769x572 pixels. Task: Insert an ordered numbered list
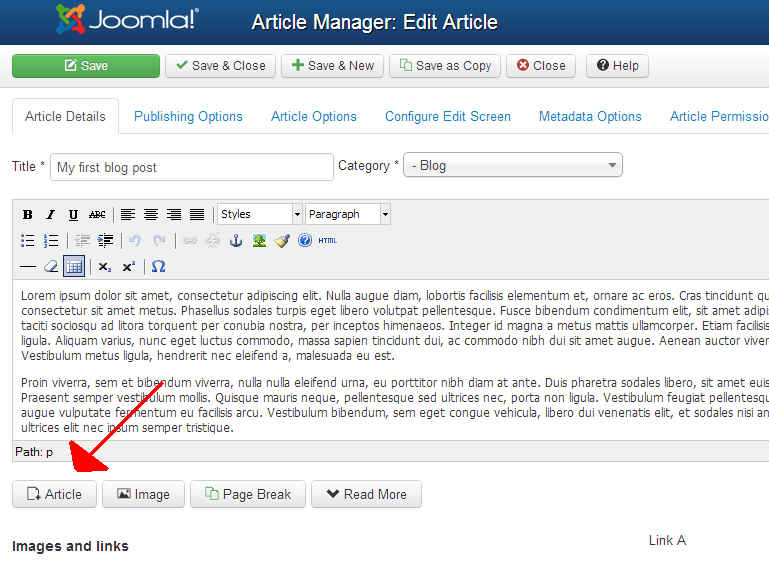(x=51, y=240)
